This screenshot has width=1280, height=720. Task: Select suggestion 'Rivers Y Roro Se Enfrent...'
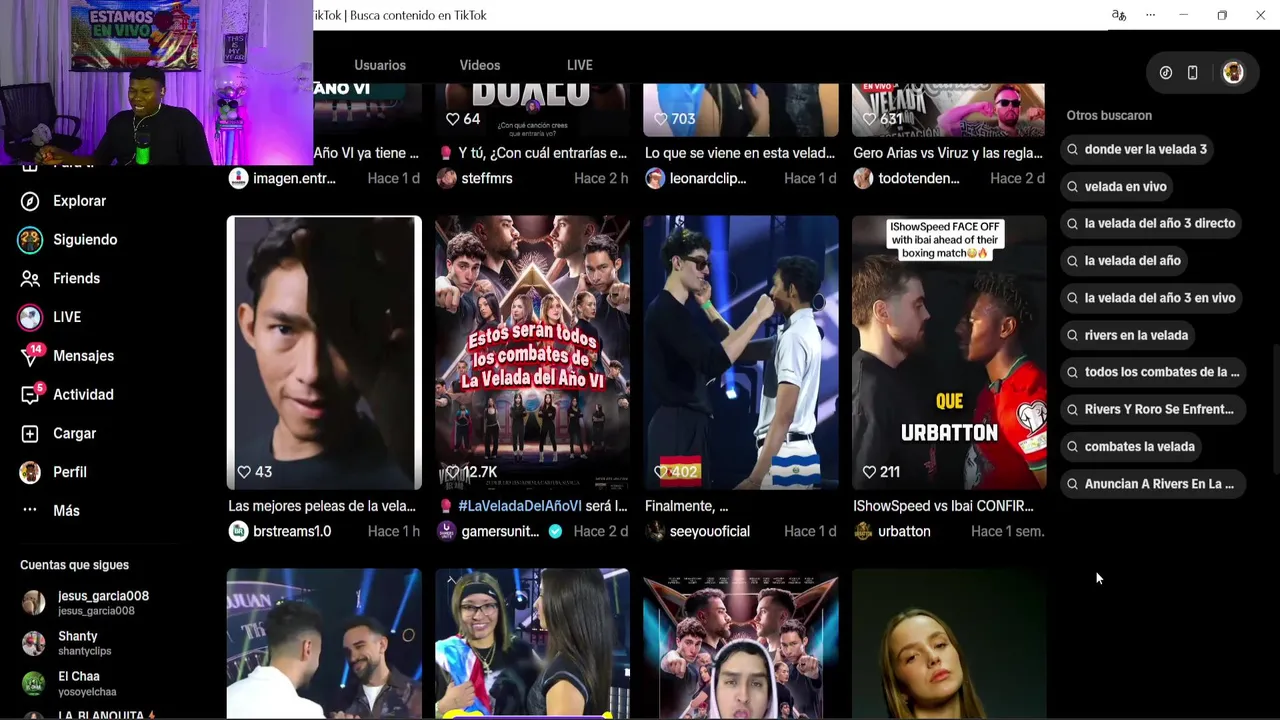click(x=1153, y=410)
